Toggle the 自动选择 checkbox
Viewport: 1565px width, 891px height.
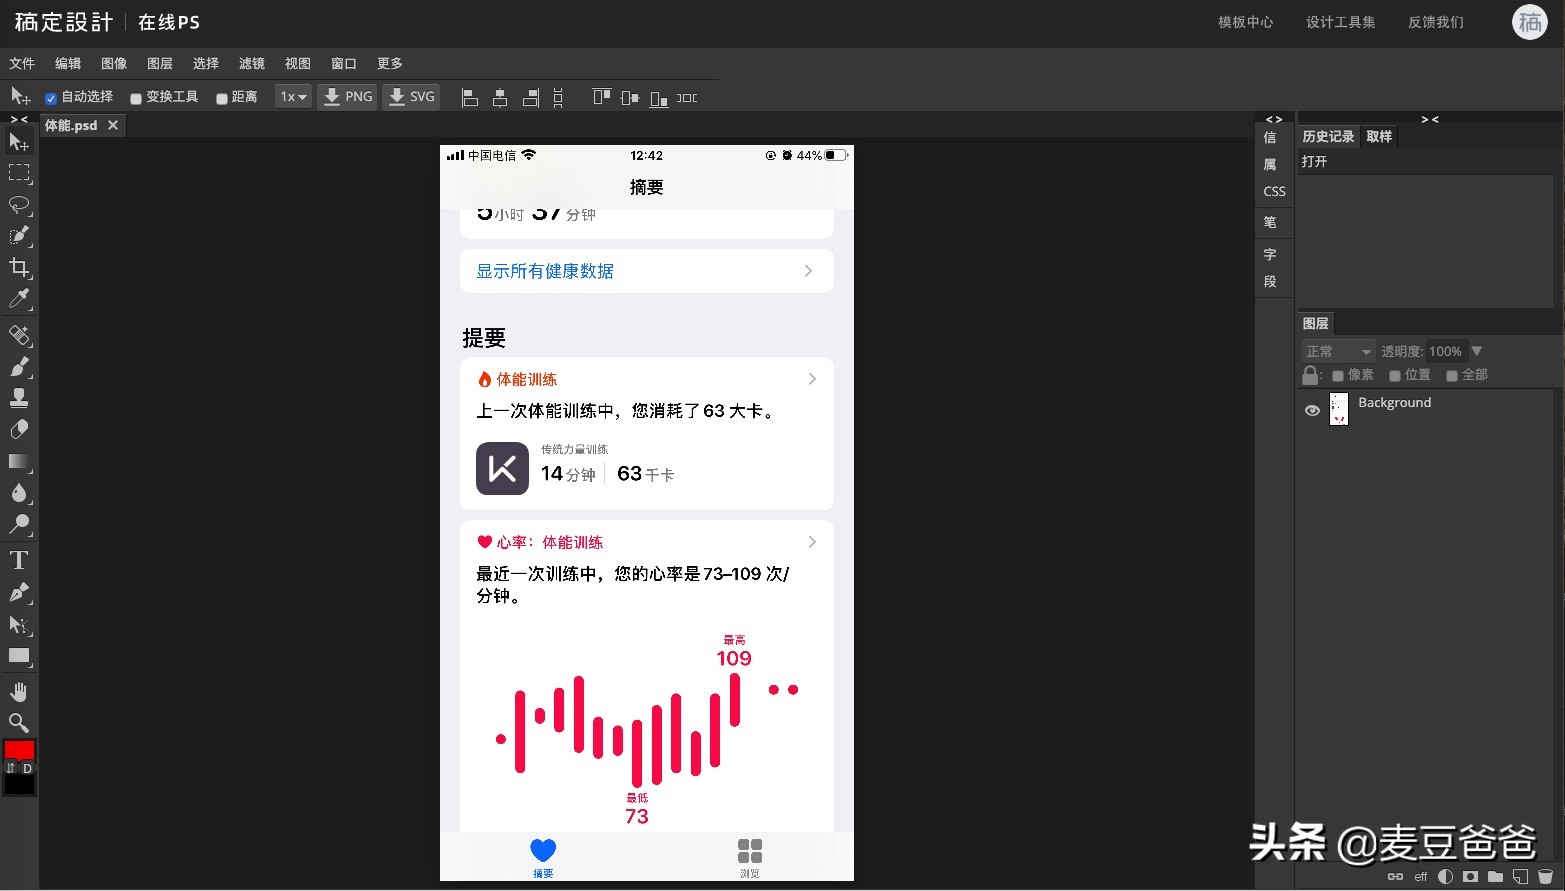[x=50, y=96]
